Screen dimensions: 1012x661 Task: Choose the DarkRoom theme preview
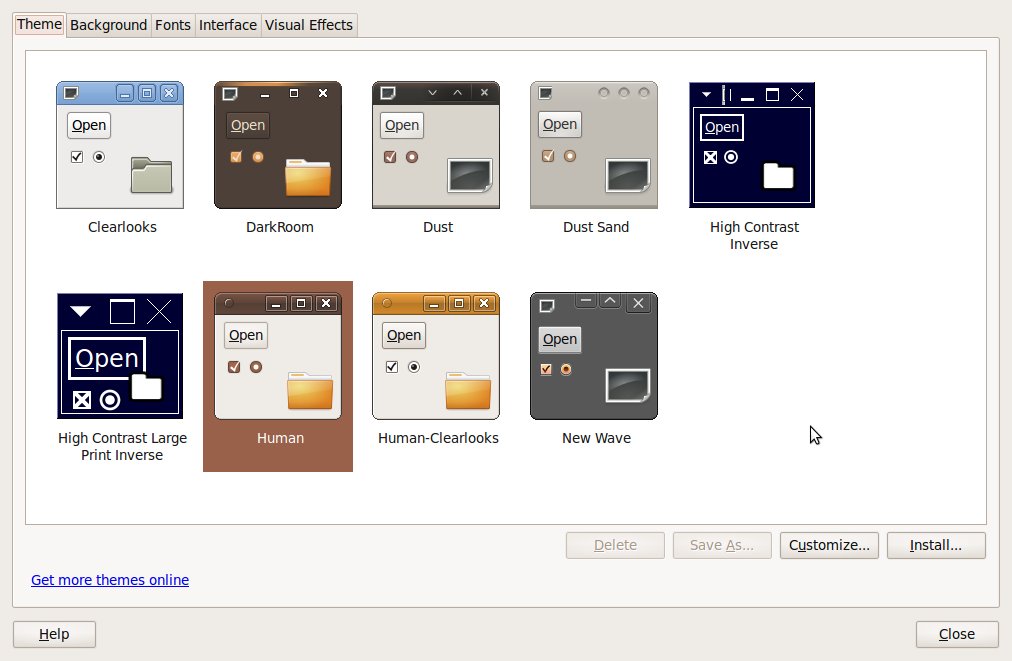coord(278,145)
